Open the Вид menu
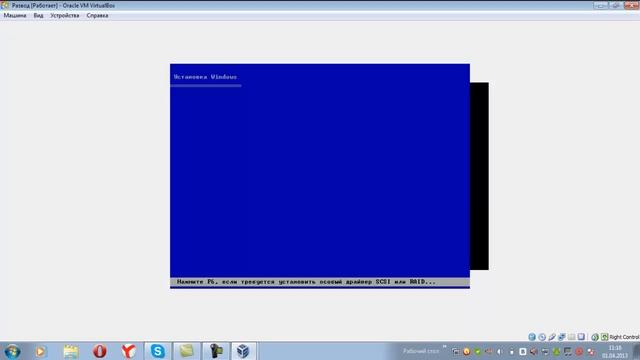The width and height of the screenshot is (640, 360). (38, 16)
